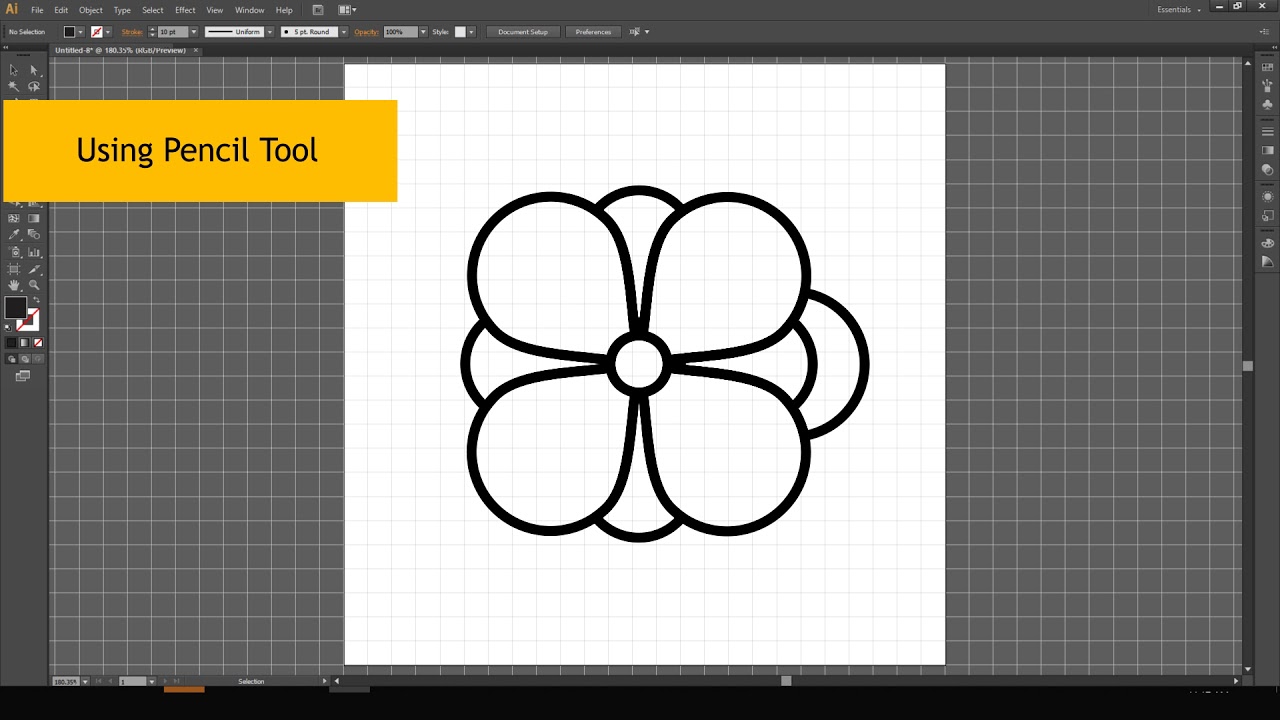Select the Magic Wand tool
Viewport: 1280px width, 720px height.
point(13,87)
